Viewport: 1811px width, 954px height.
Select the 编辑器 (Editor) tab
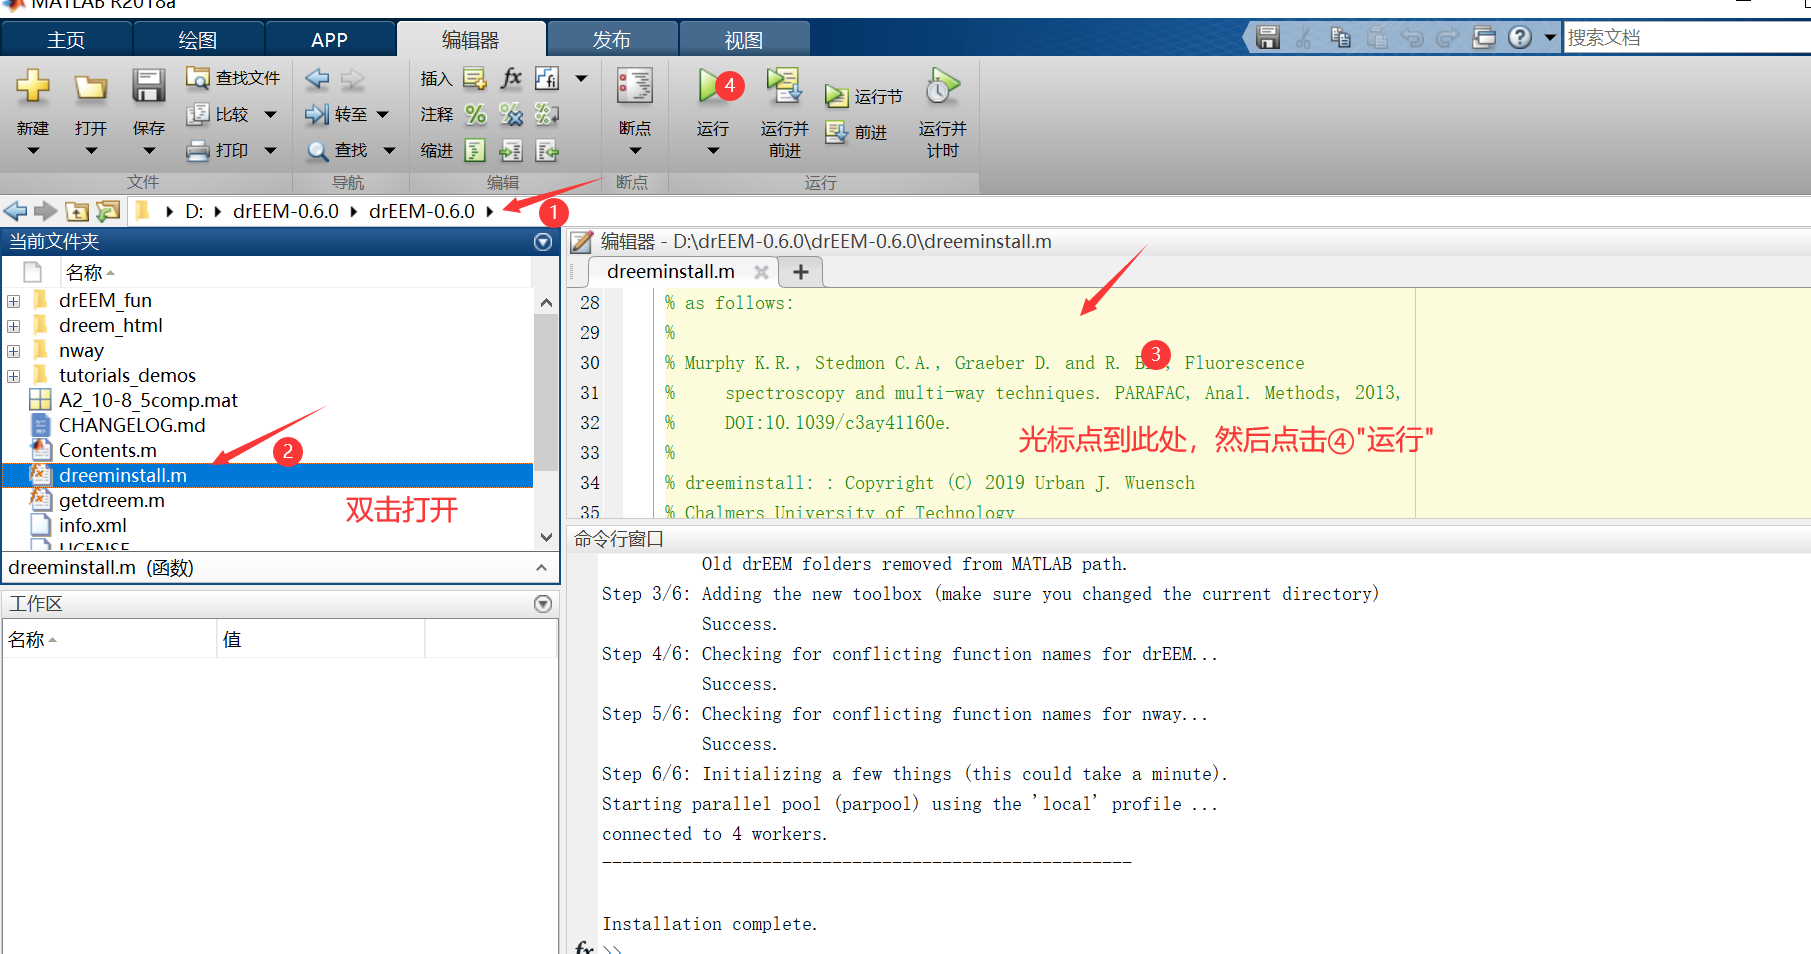pyautogui.click(x=471, y=40)
